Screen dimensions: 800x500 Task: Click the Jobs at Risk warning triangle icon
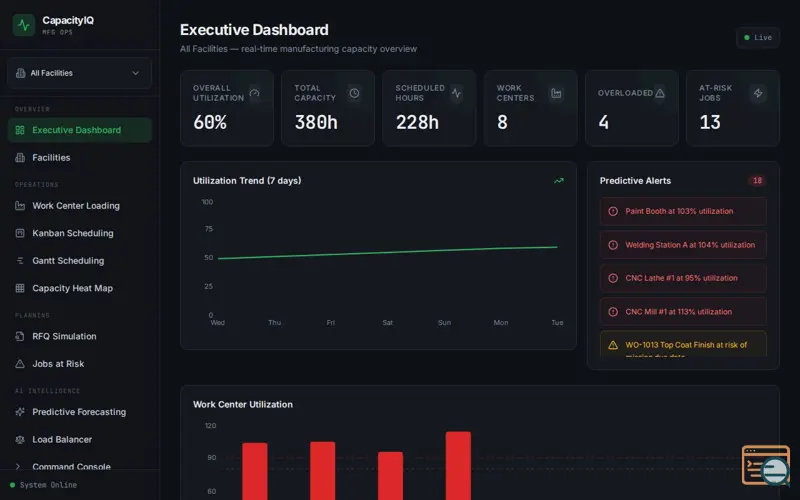point(20,364)
